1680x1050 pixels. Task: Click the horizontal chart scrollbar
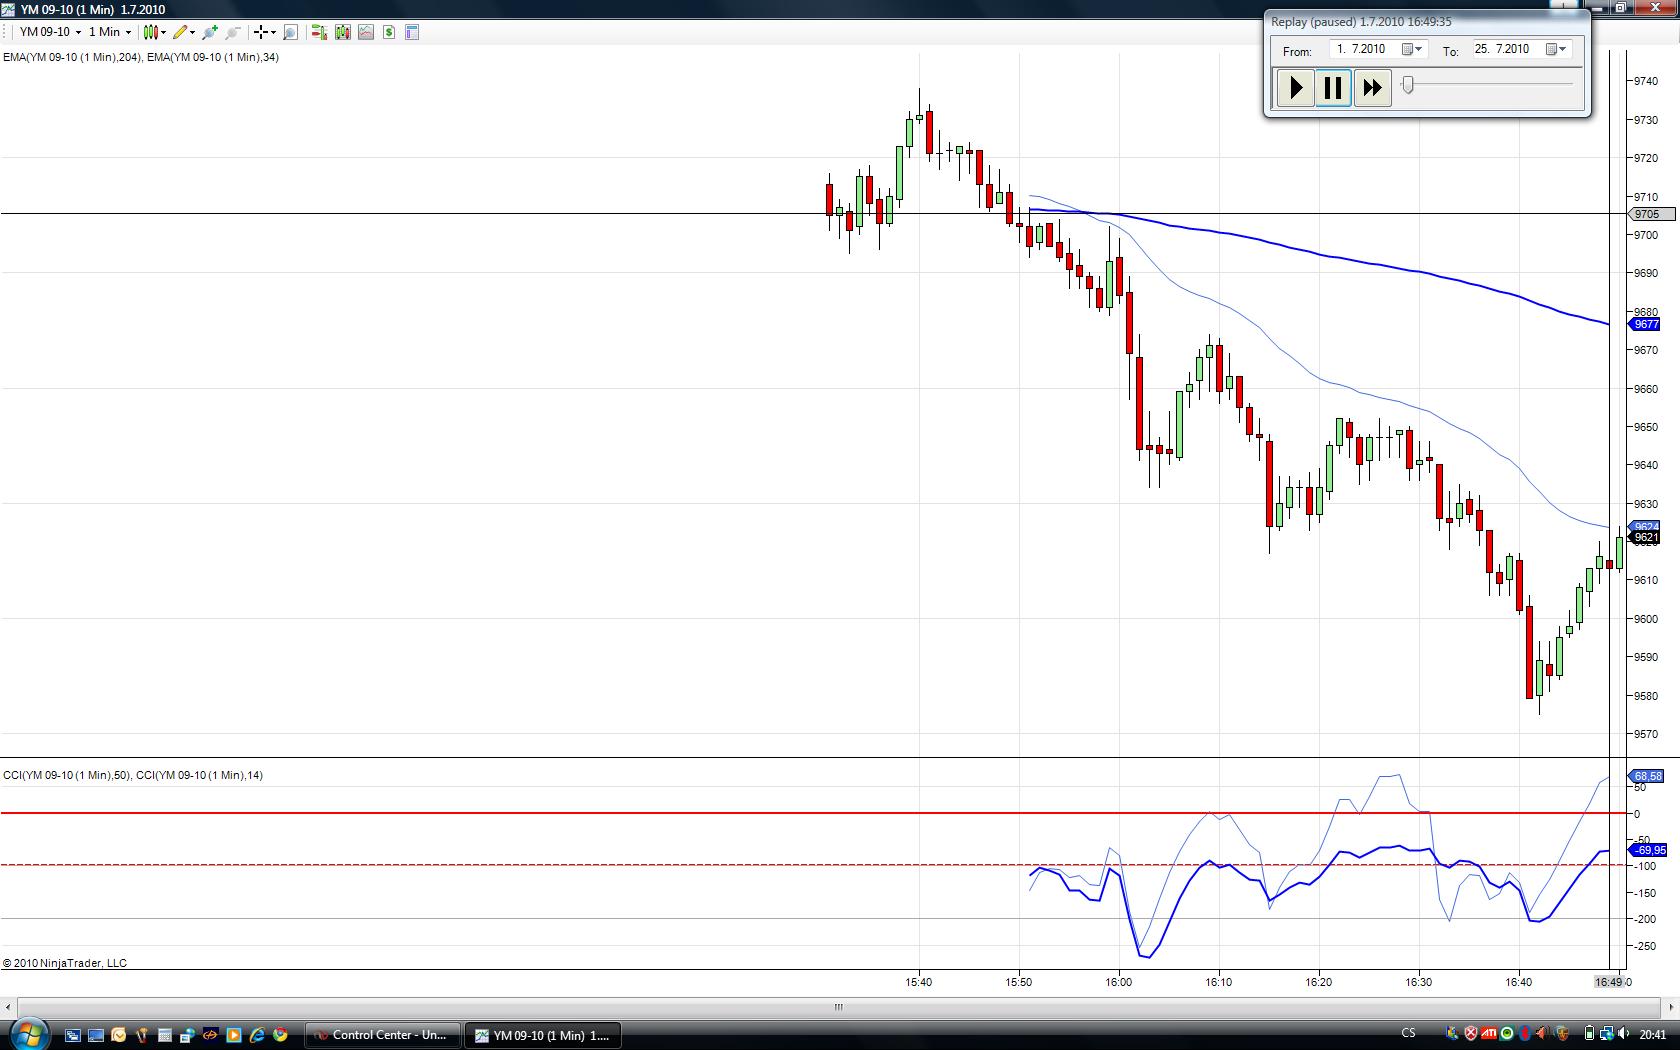click(838, 1007)
